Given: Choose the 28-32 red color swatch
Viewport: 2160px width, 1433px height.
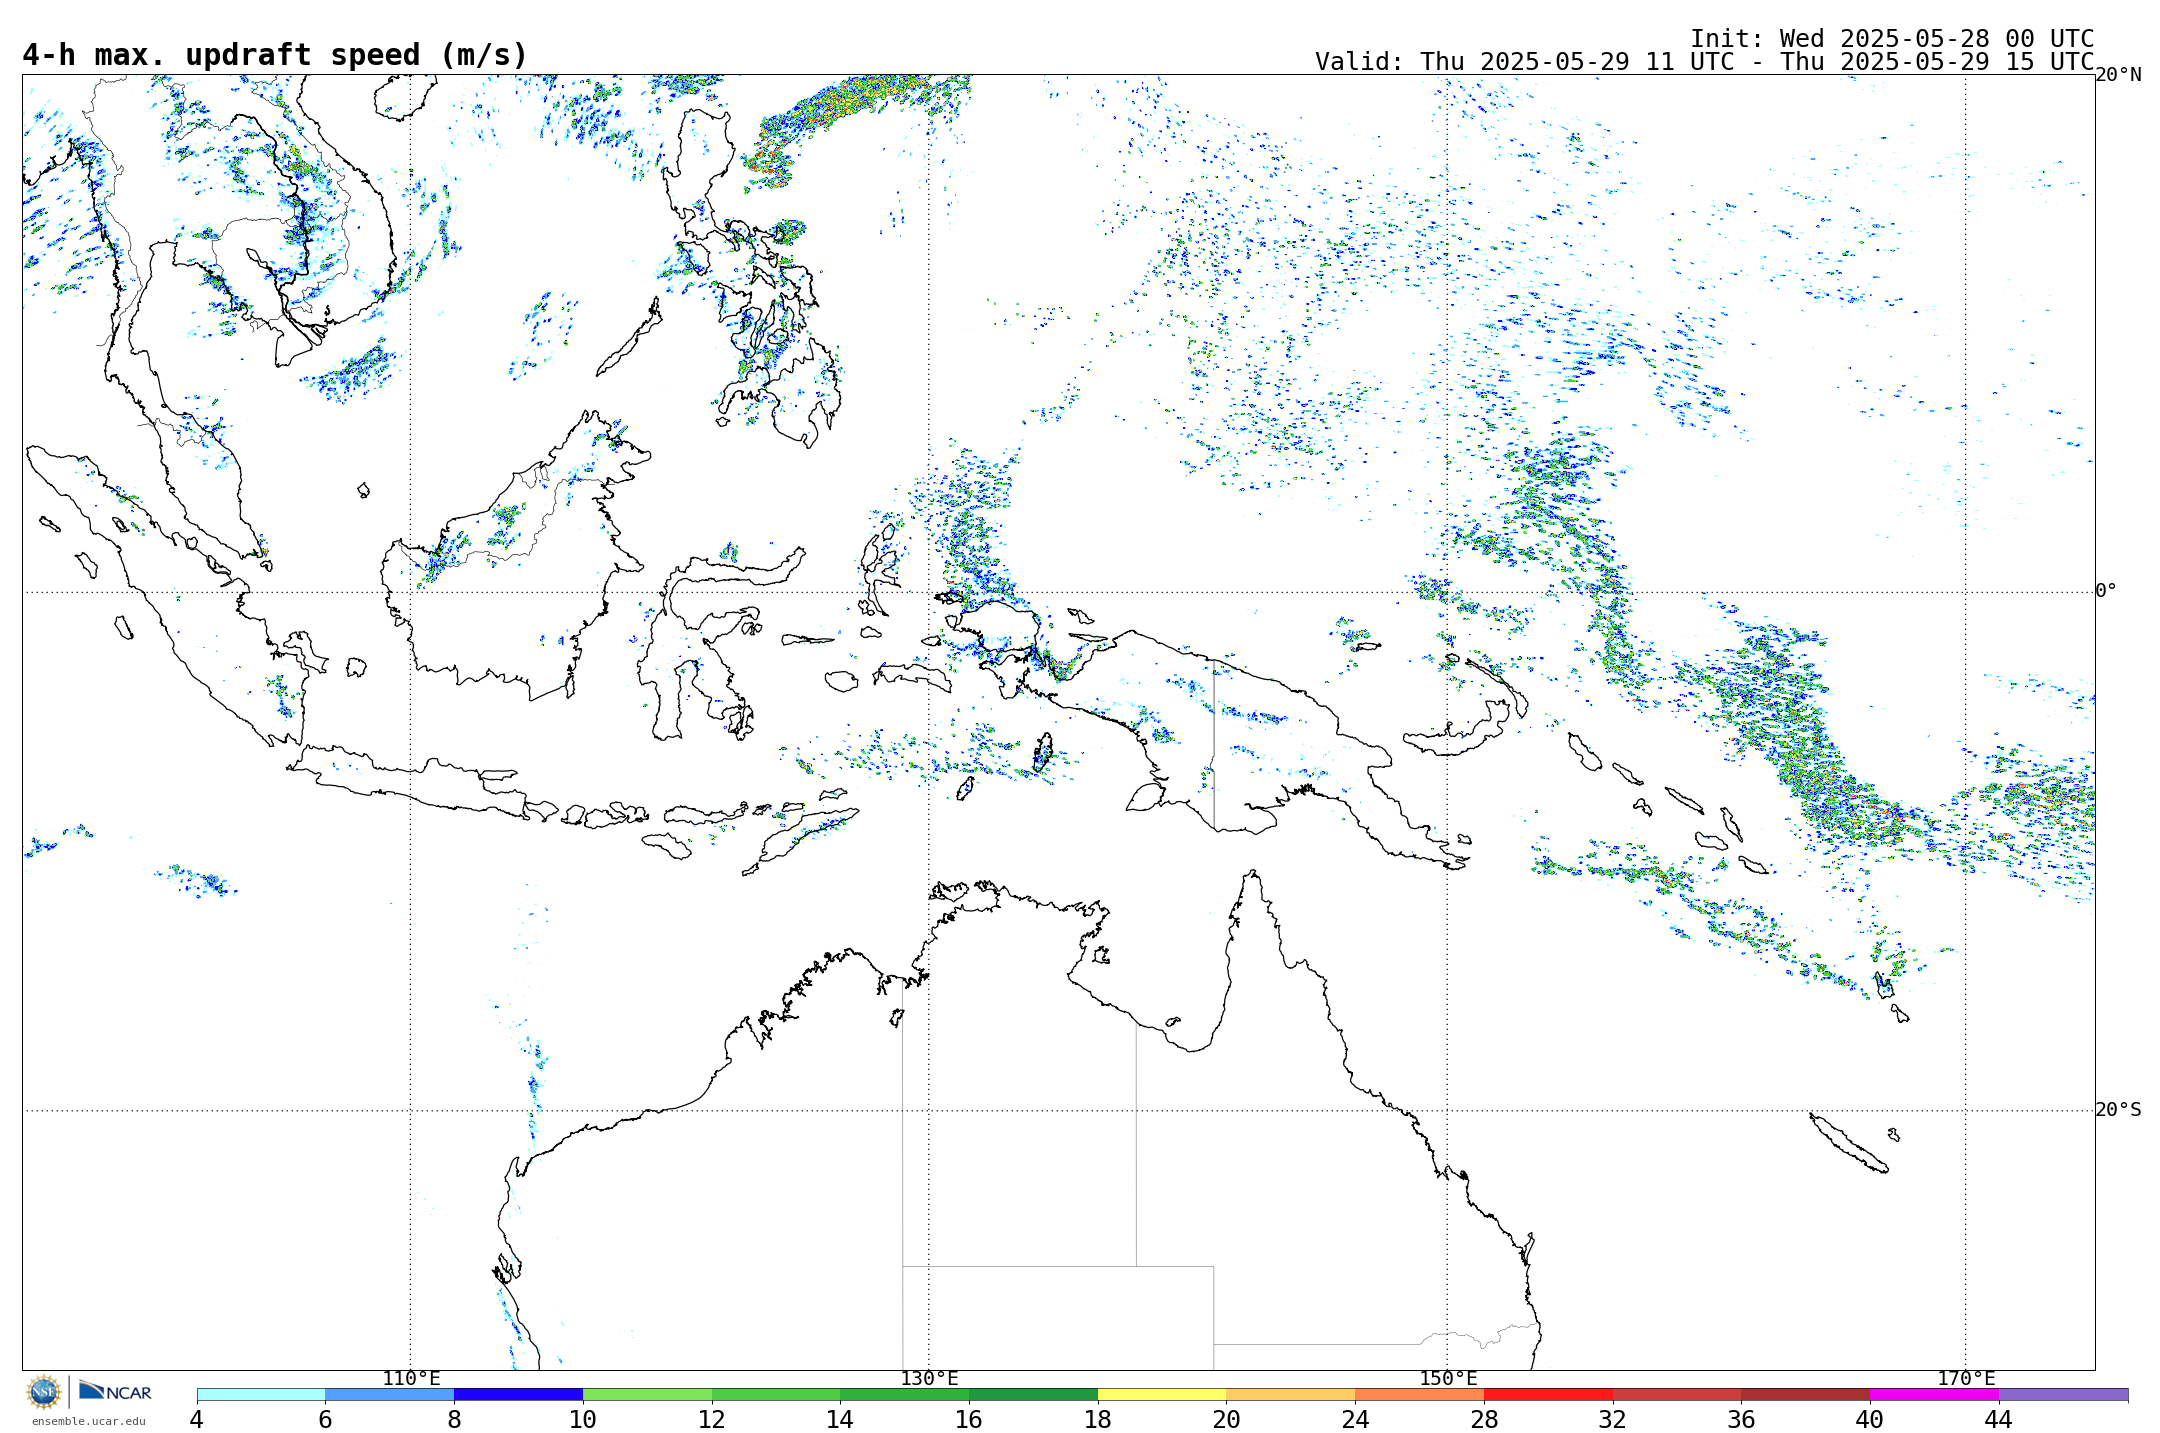Looking at the screenshot, I should (x=1548, y=1394).
